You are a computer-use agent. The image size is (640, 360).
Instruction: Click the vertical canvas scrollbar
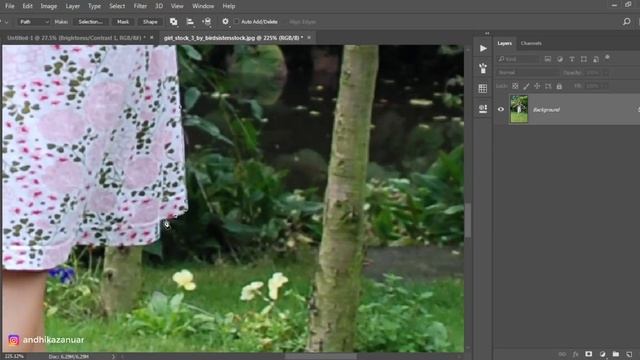click(468, 220)
